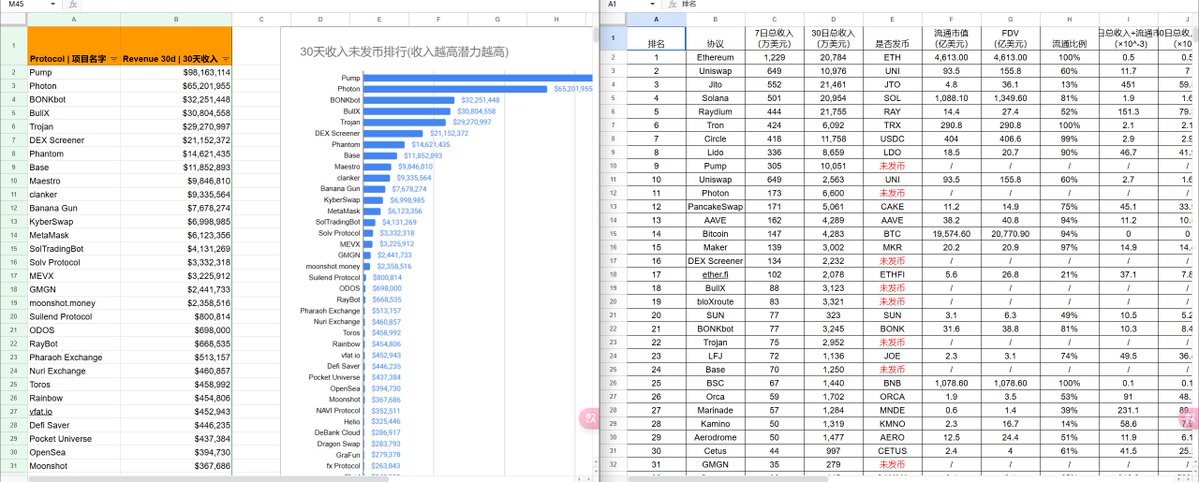
Task: Click the Photon bar in the chart
Action: [x=455, y=90]
